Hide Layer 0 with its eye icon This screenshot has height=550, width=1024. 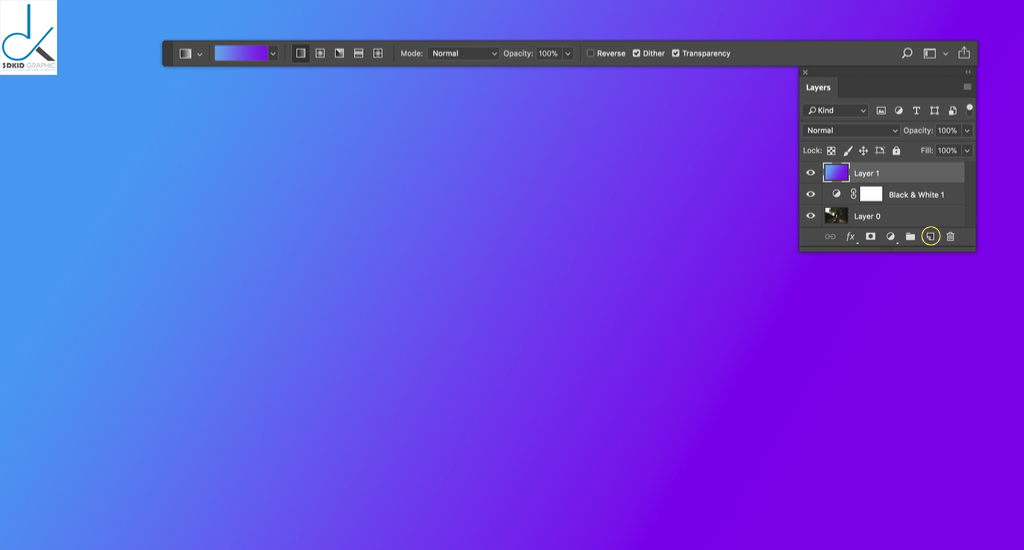(x=810, y=216)
